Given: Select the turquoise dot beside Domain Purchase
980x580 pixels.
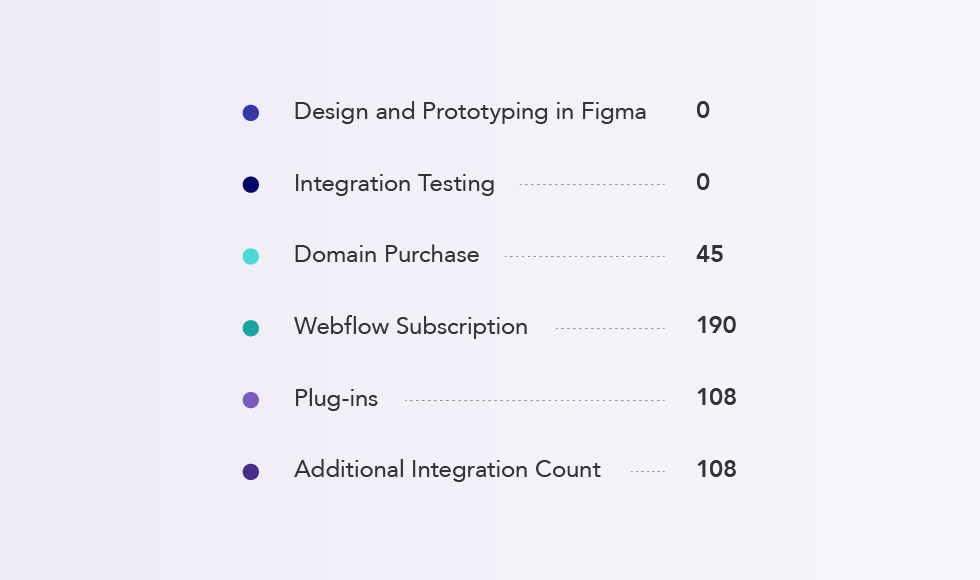Looking at the screenshot, I should point(251,257).
